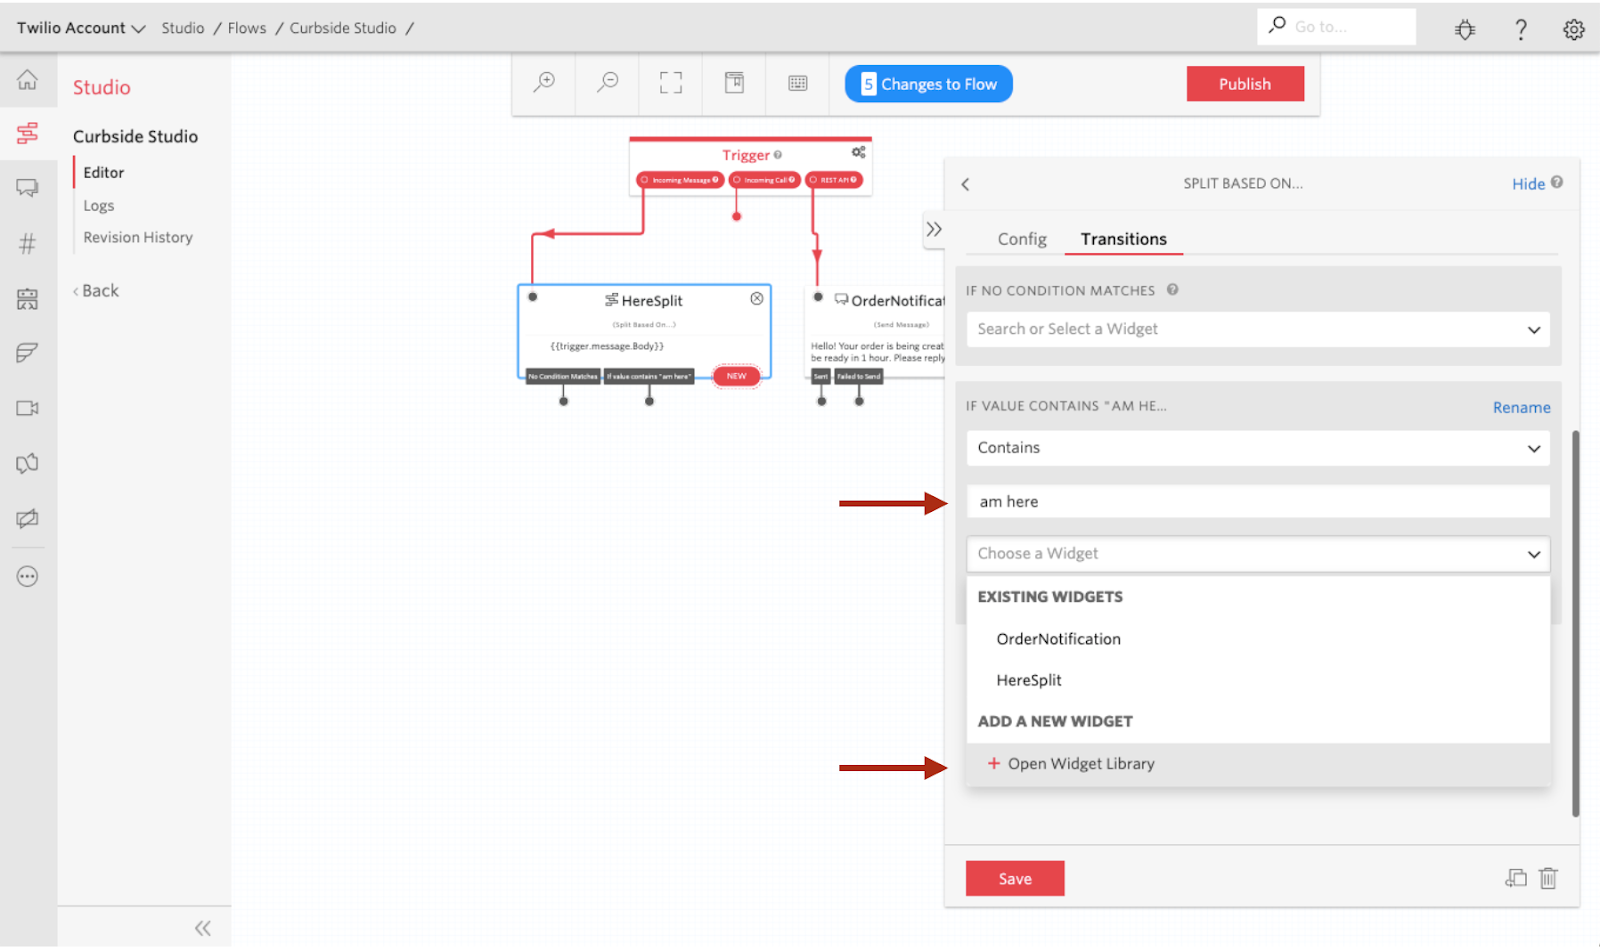
Task: Click the help icon beside If No Condition Matches
Action: click(1172, 290)
